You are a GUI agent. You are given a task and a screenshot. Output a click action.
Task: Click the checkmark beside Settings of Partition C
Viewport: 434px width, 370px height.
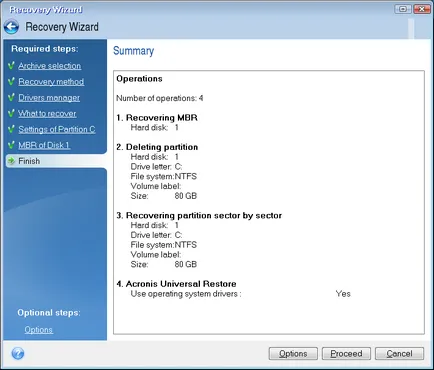tap(11, 129)
